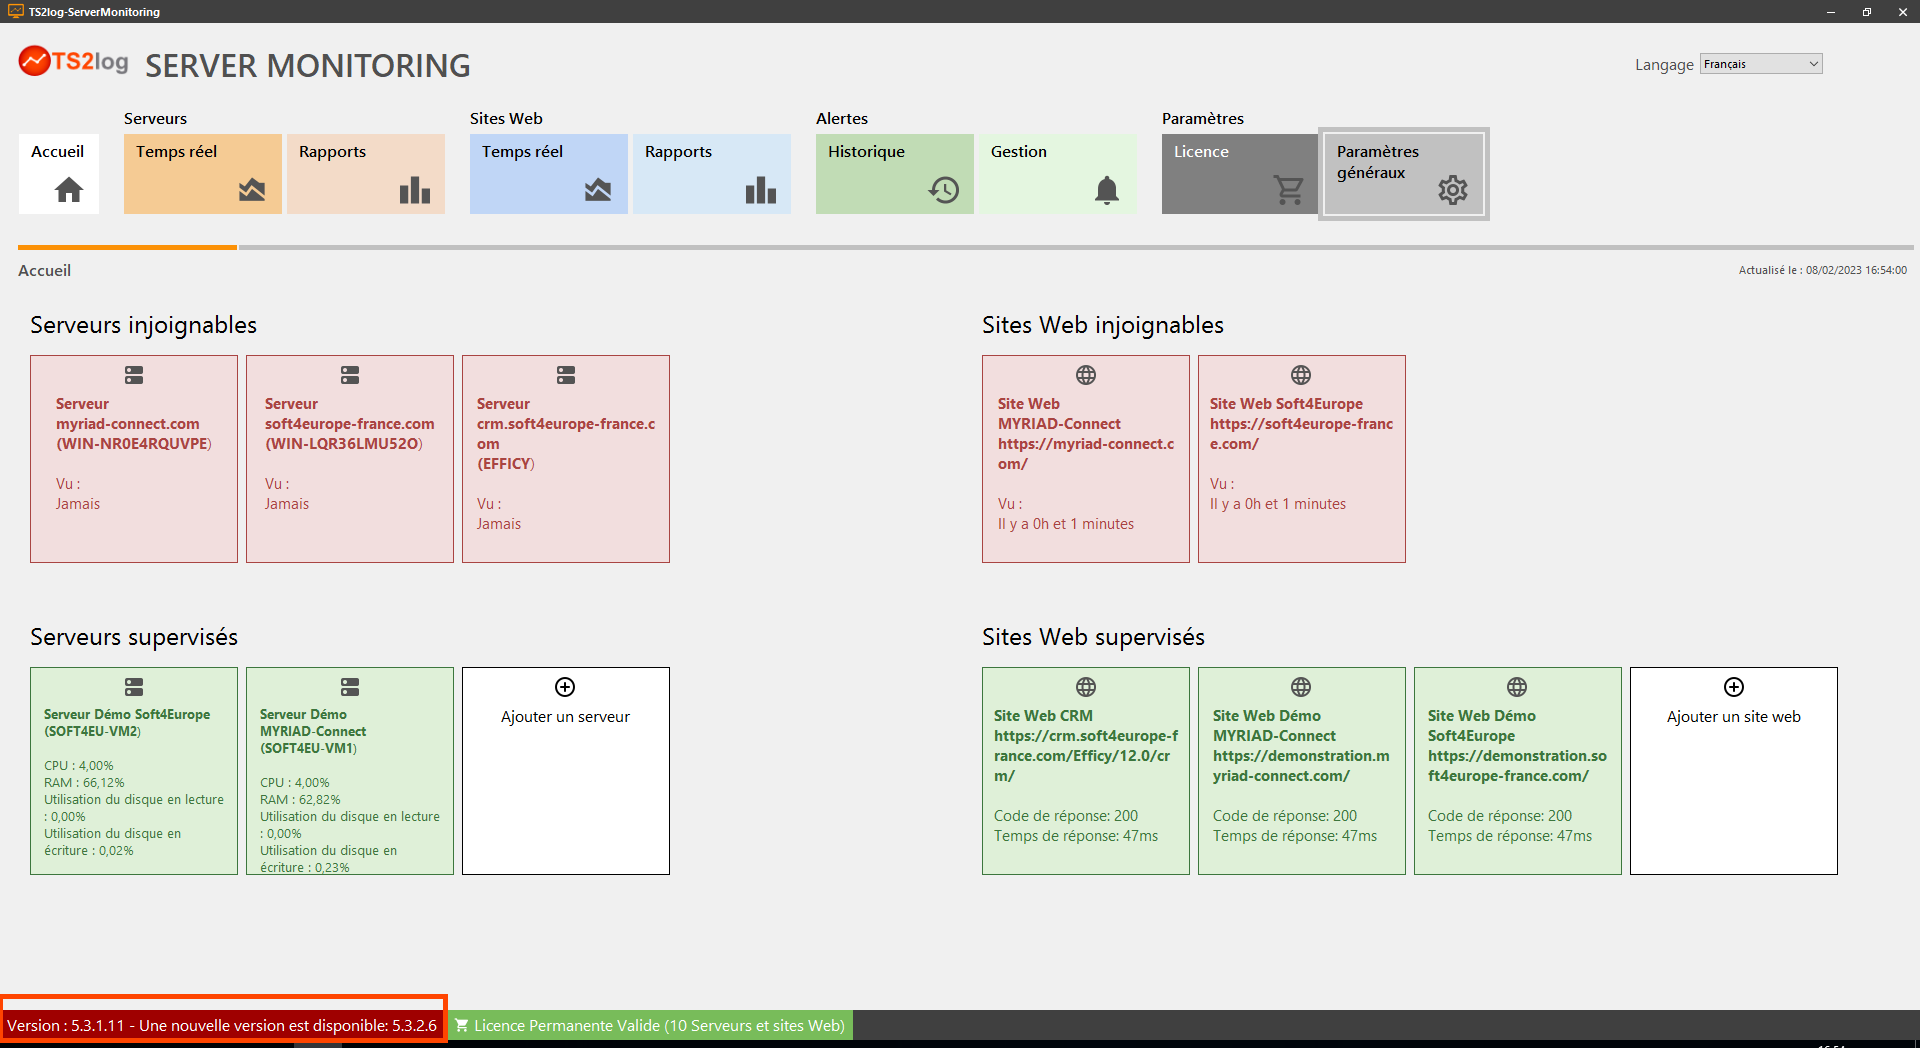Viewport: 1920px width, 1048px height.
Task: Click Sites Web supervisés heading
Action: click(x=1093, y=637)
